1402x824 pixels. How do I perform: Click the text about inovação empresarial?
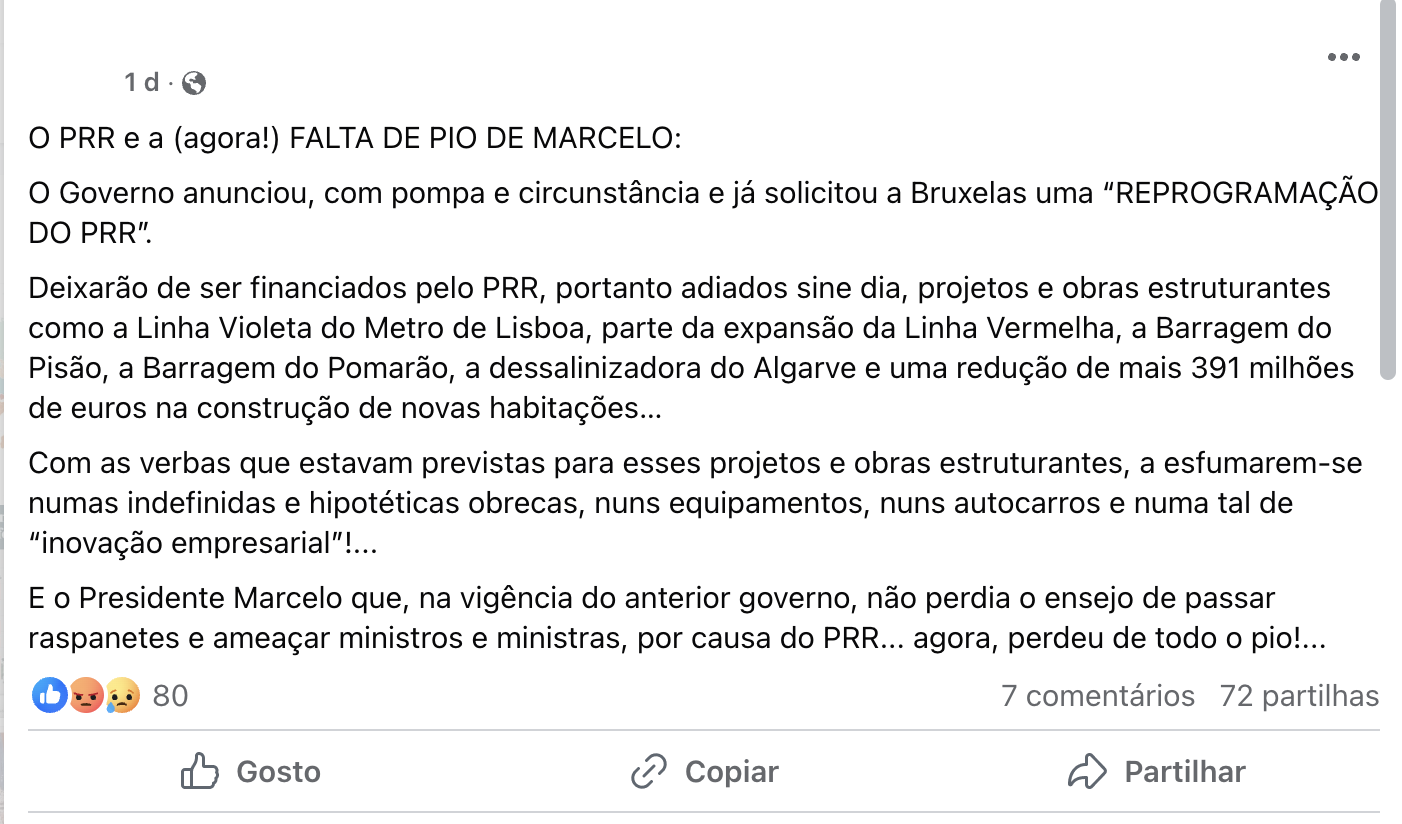pyautogui.click(x=201, y=545)
